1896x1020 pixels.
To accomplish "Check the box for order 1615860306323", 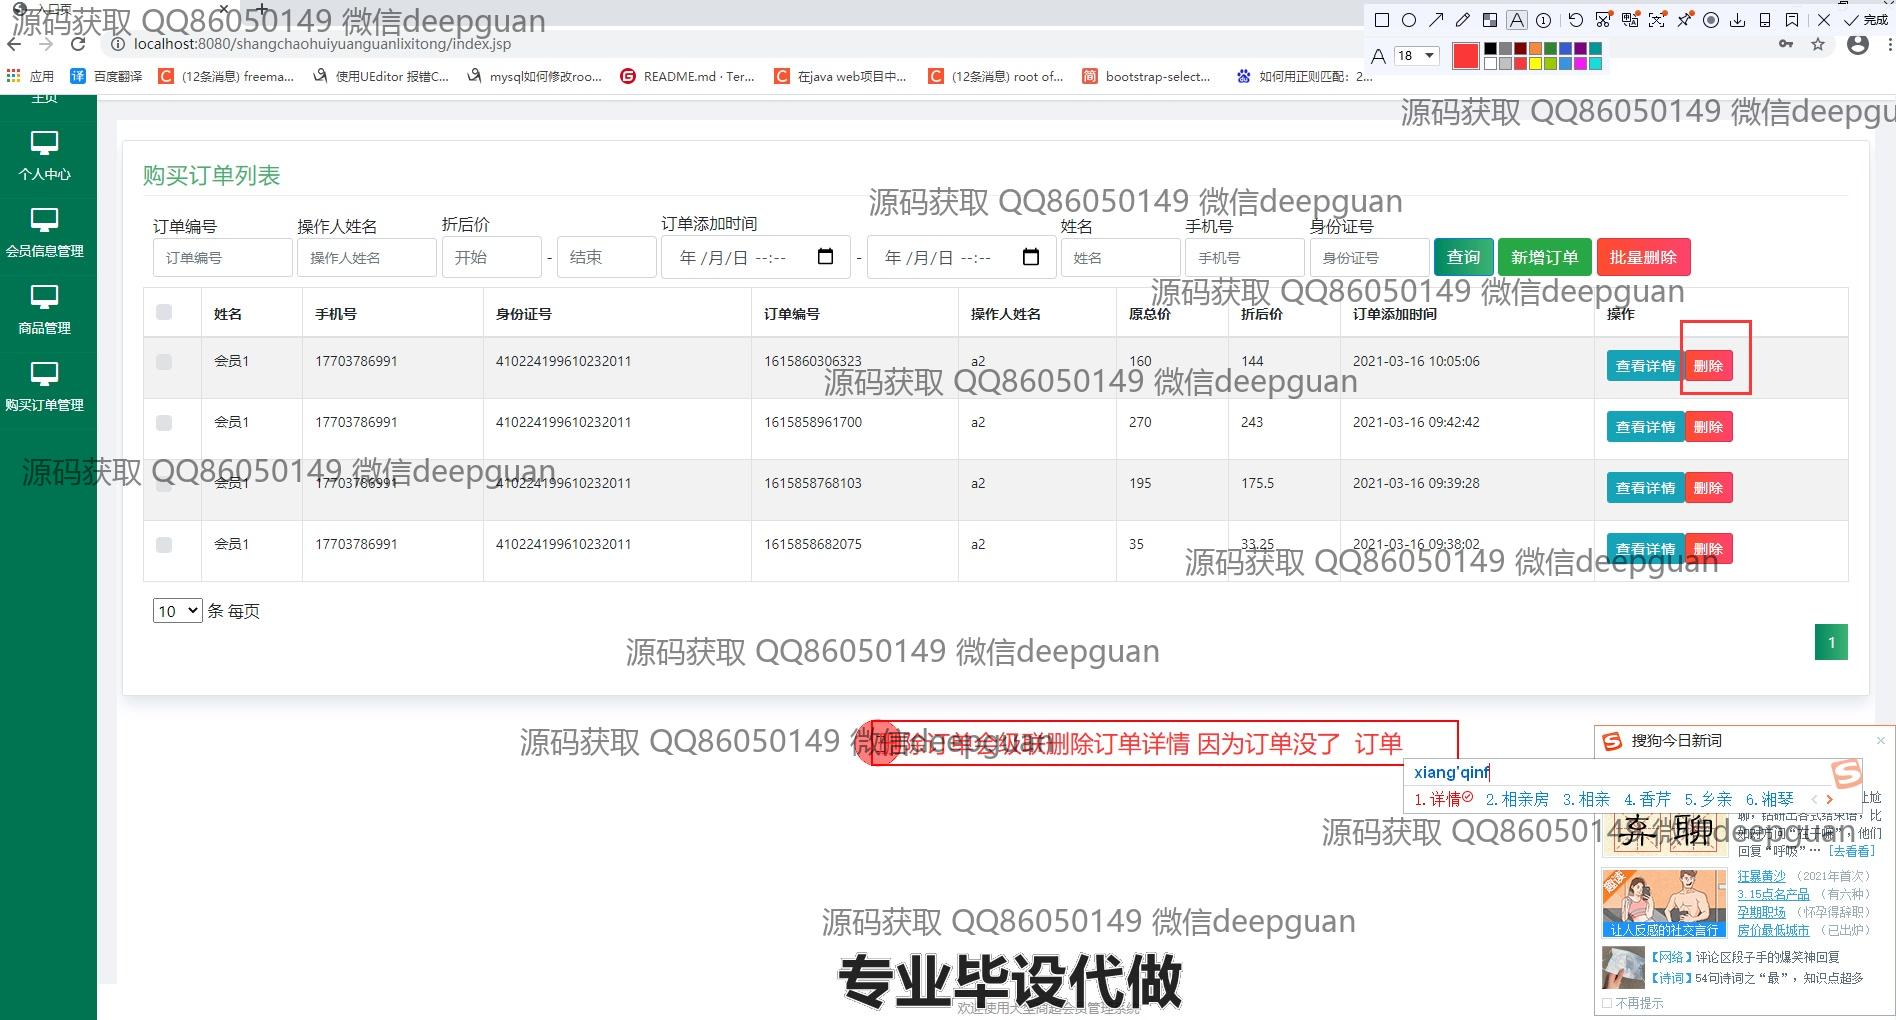I will (x=164, y=362).
